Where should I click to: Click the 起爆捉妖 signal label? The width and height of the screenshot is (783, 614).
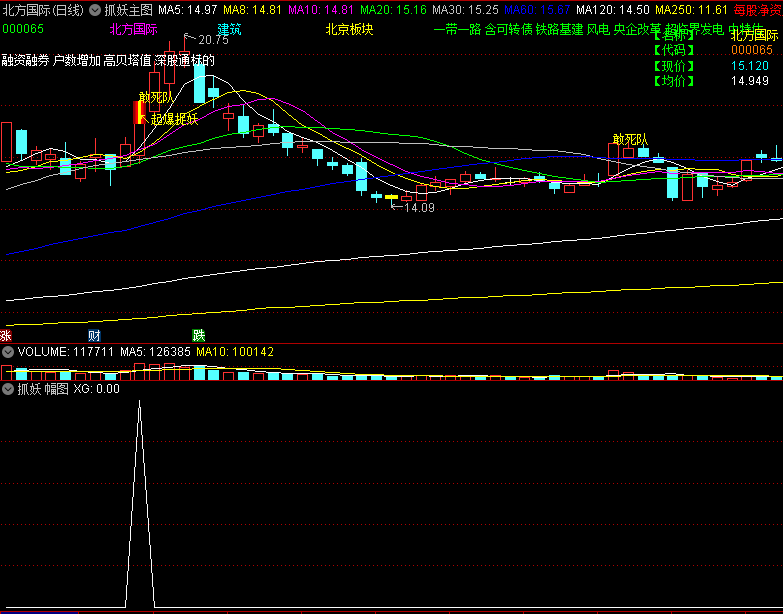pyautogui.click(x=174, y=119)
